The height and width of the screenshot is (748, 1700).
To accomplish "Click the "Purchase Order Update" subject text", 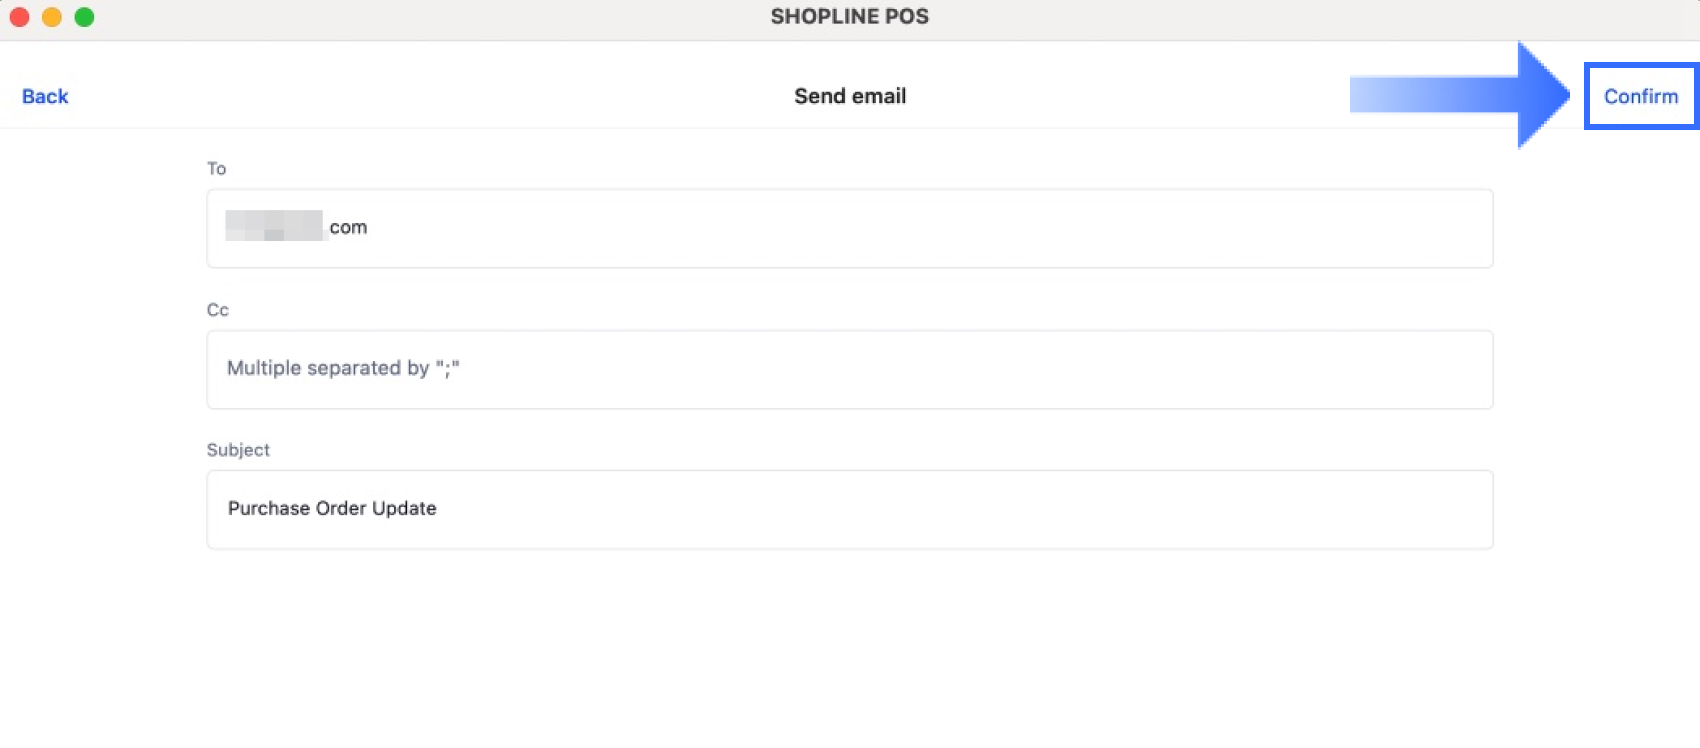I will 332,508.
